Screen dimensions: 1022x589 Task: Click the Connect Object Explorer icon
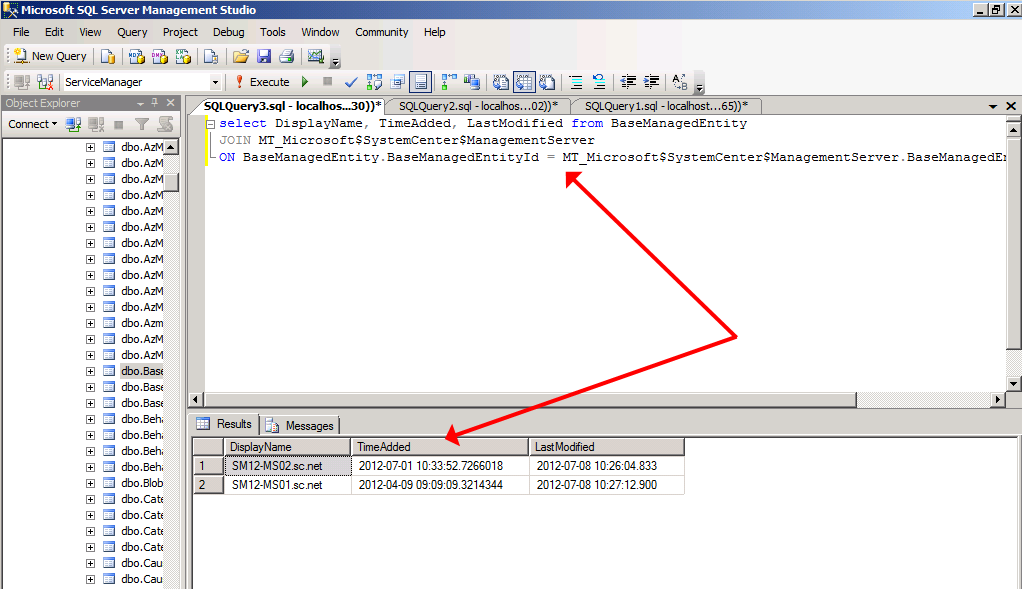(73, 124)
